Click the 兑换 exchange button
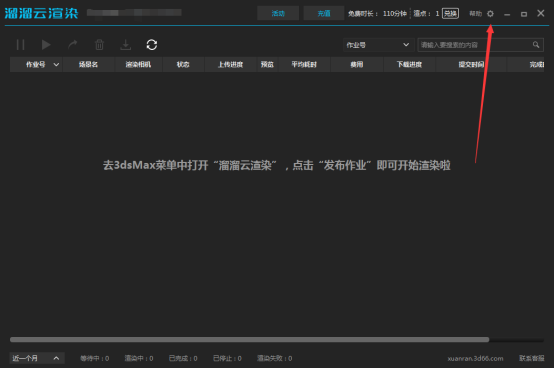Screen dimensions: 554x369 [x=450, y=13]
